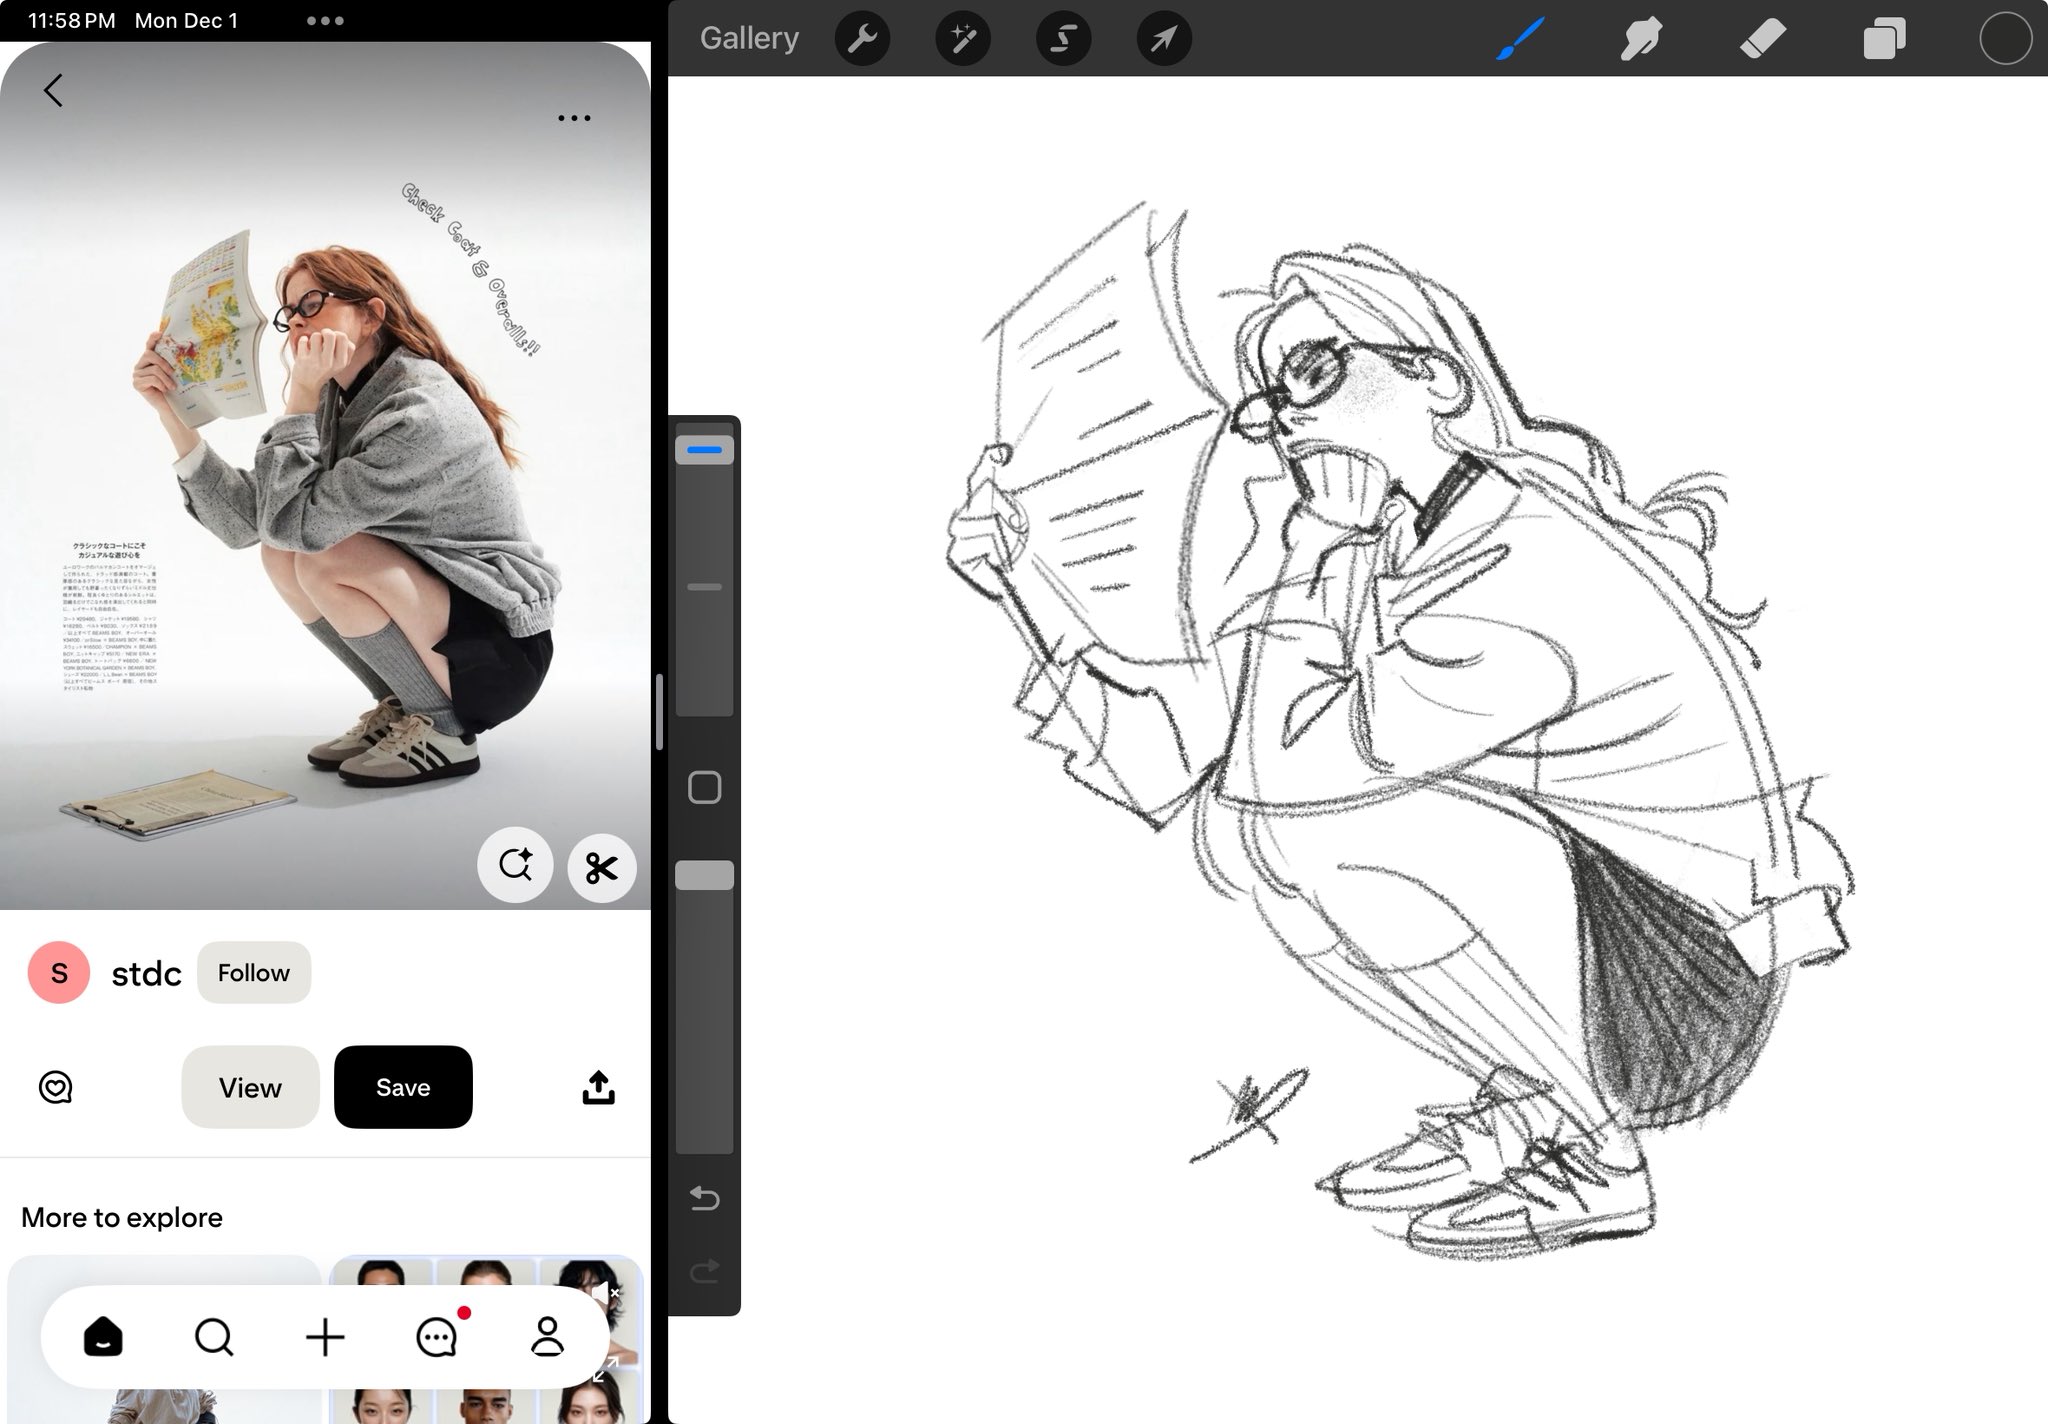This screenshot has height=1424, width=2048.
Task: Open the active color picker circle
Action: click(x=2004, y=39)
